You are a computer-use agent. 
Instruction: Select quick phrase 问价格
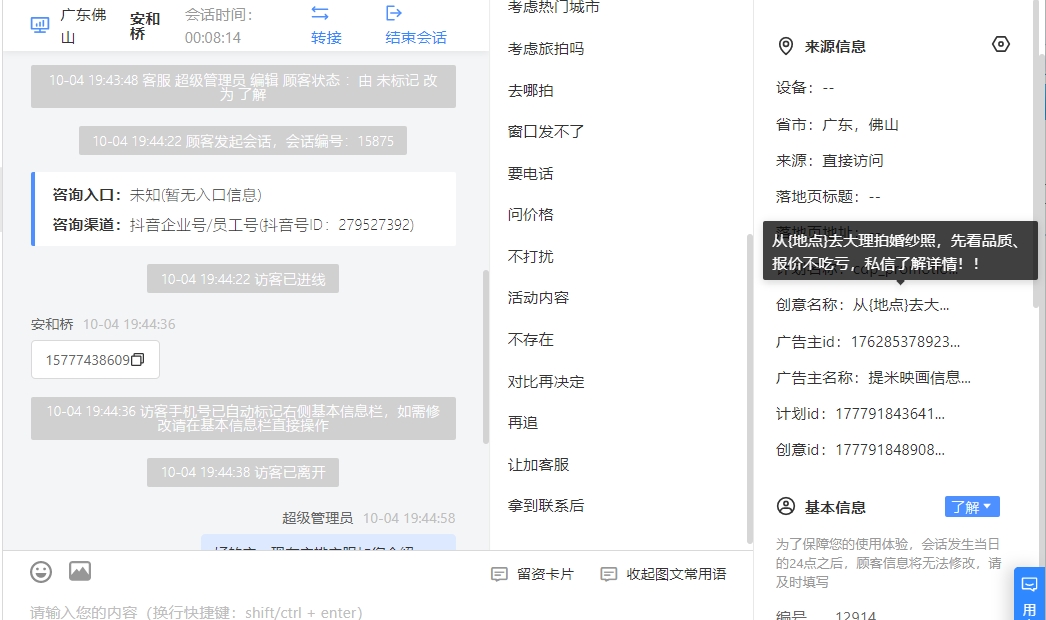coord(530,215)
